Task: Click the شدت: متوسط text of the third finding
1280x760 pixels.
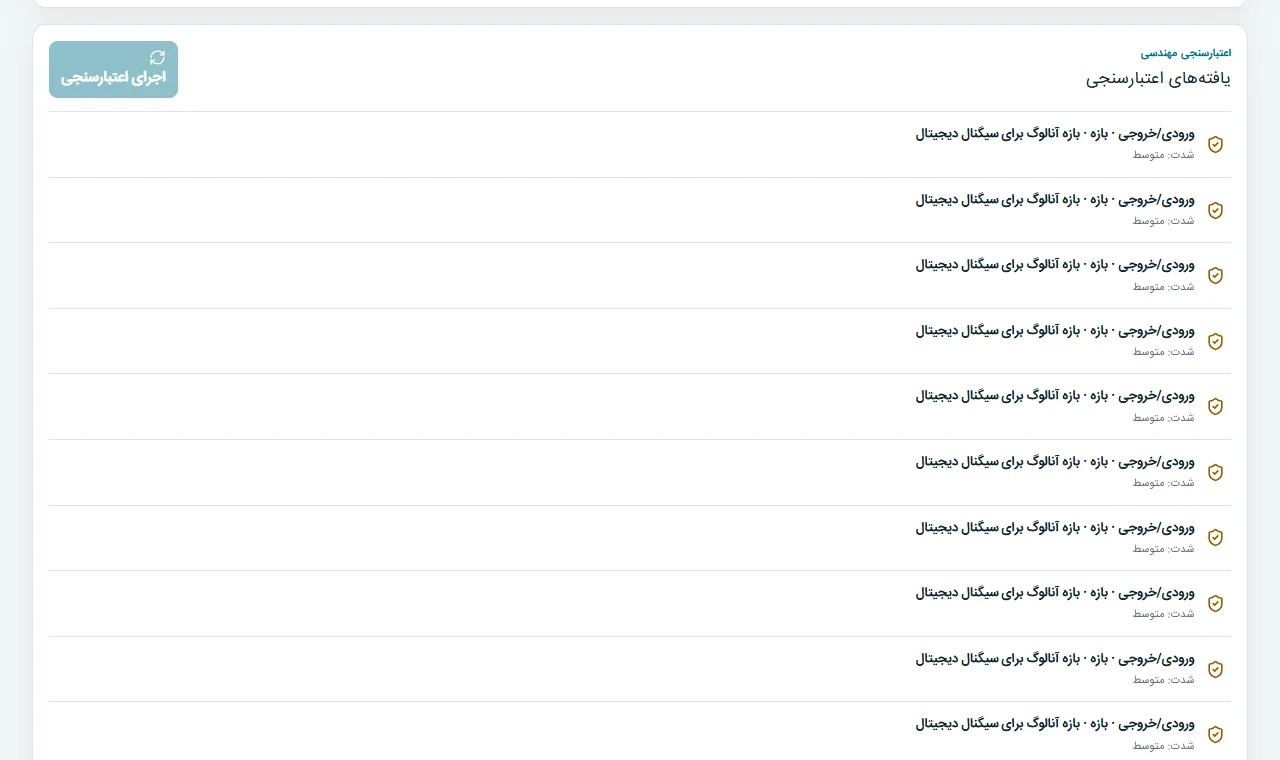Action: (x=1164, y=286)
